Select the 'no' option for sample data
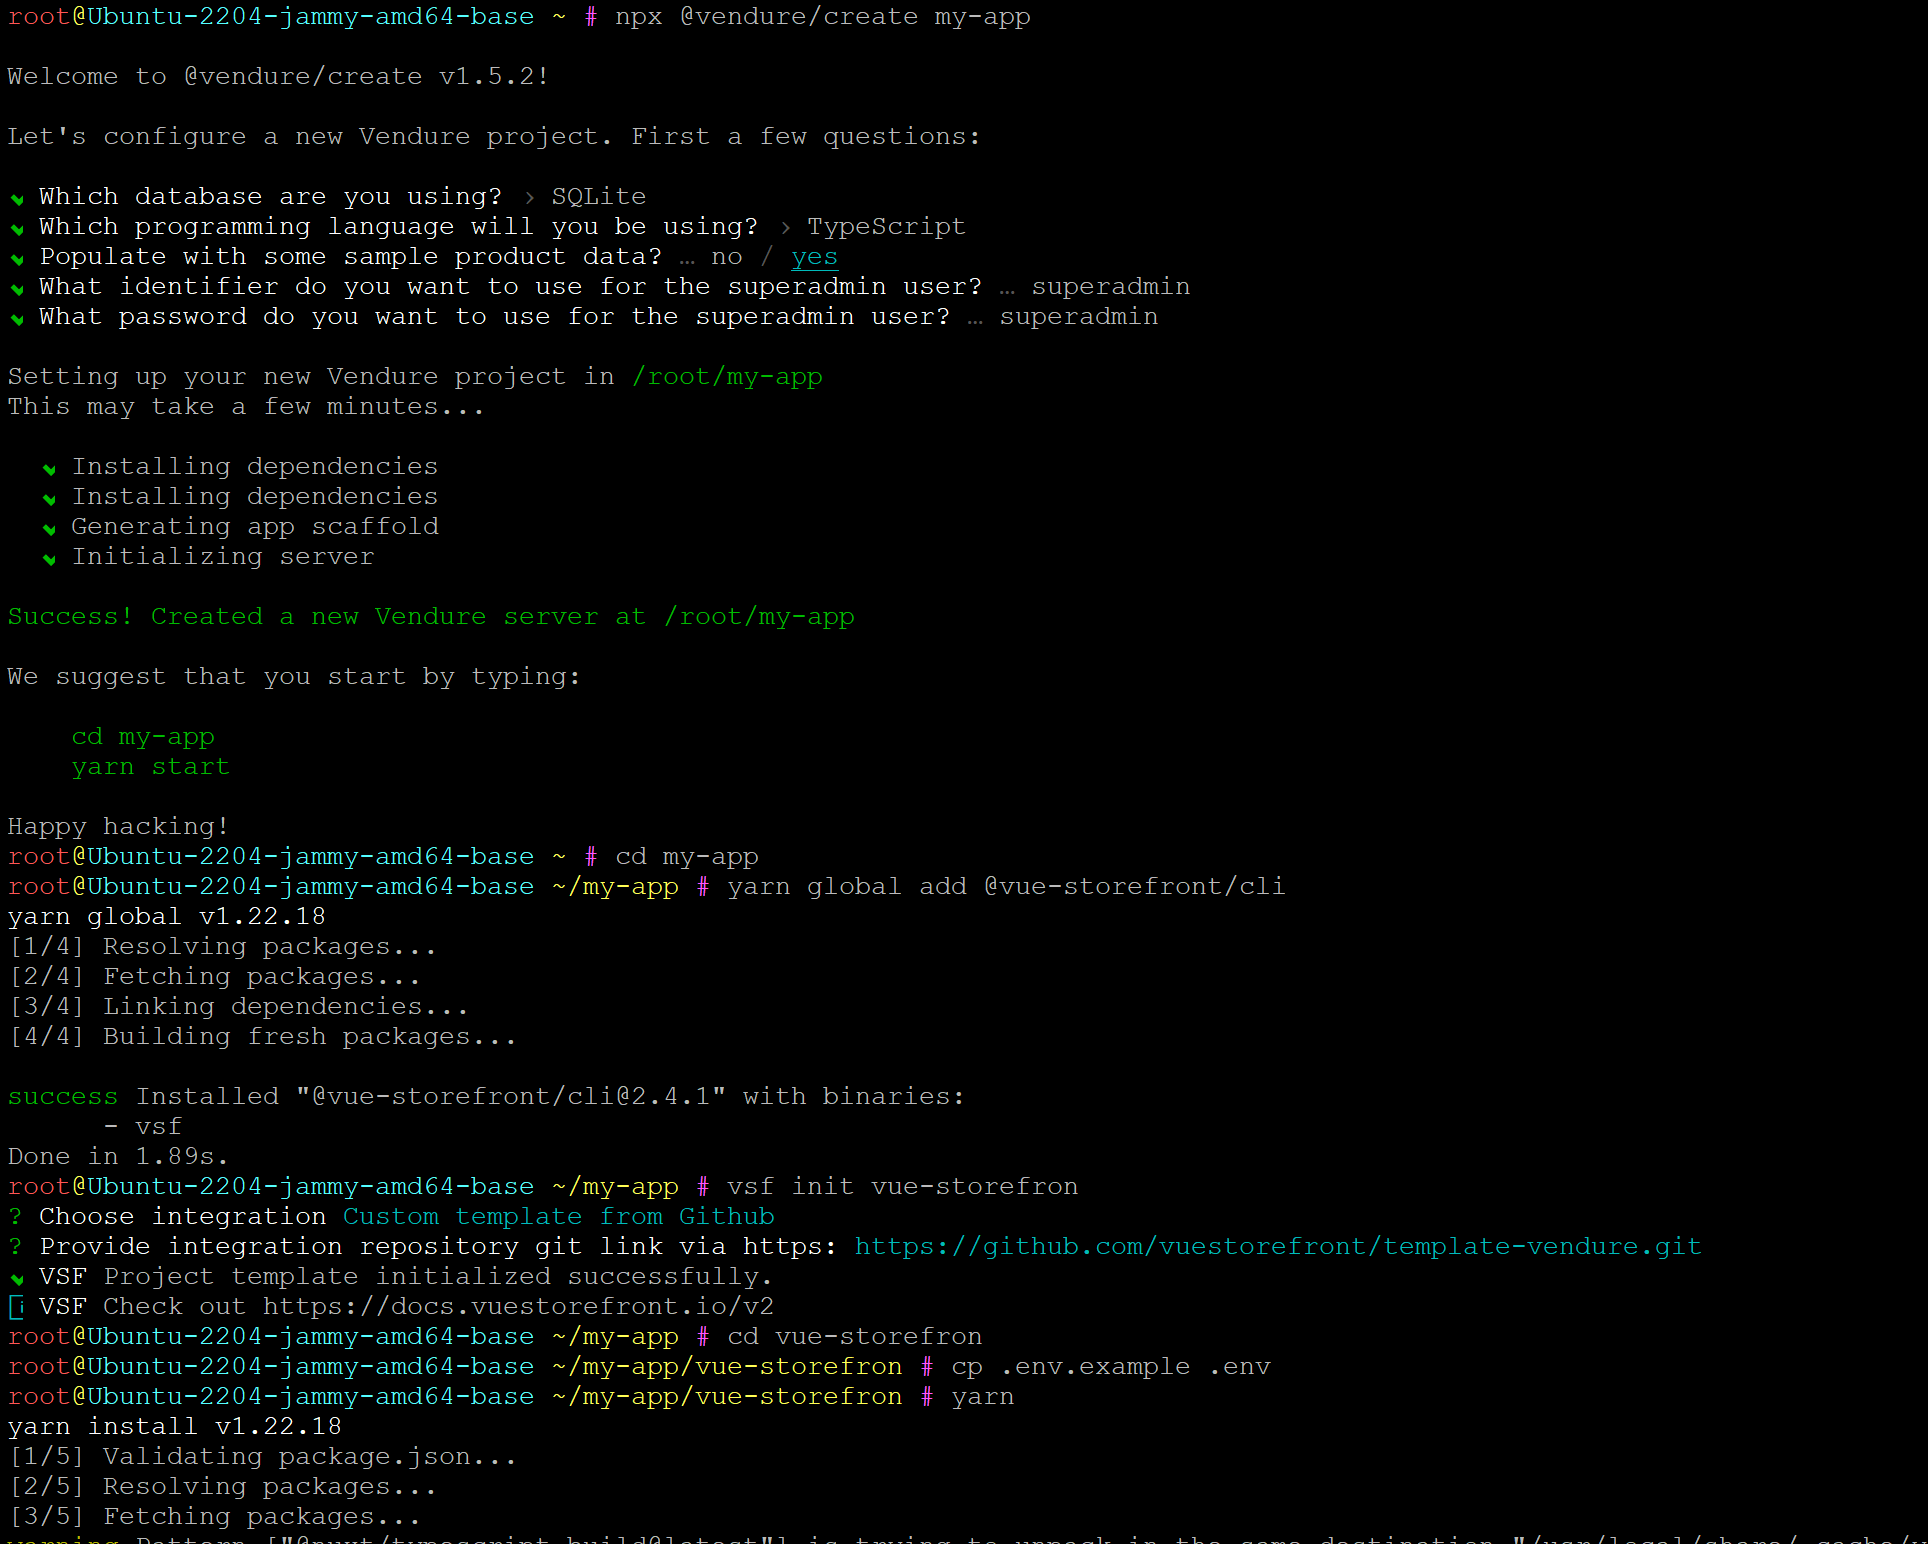Viewport: 1928px width, 1544px height. click(x=726, y=257)
